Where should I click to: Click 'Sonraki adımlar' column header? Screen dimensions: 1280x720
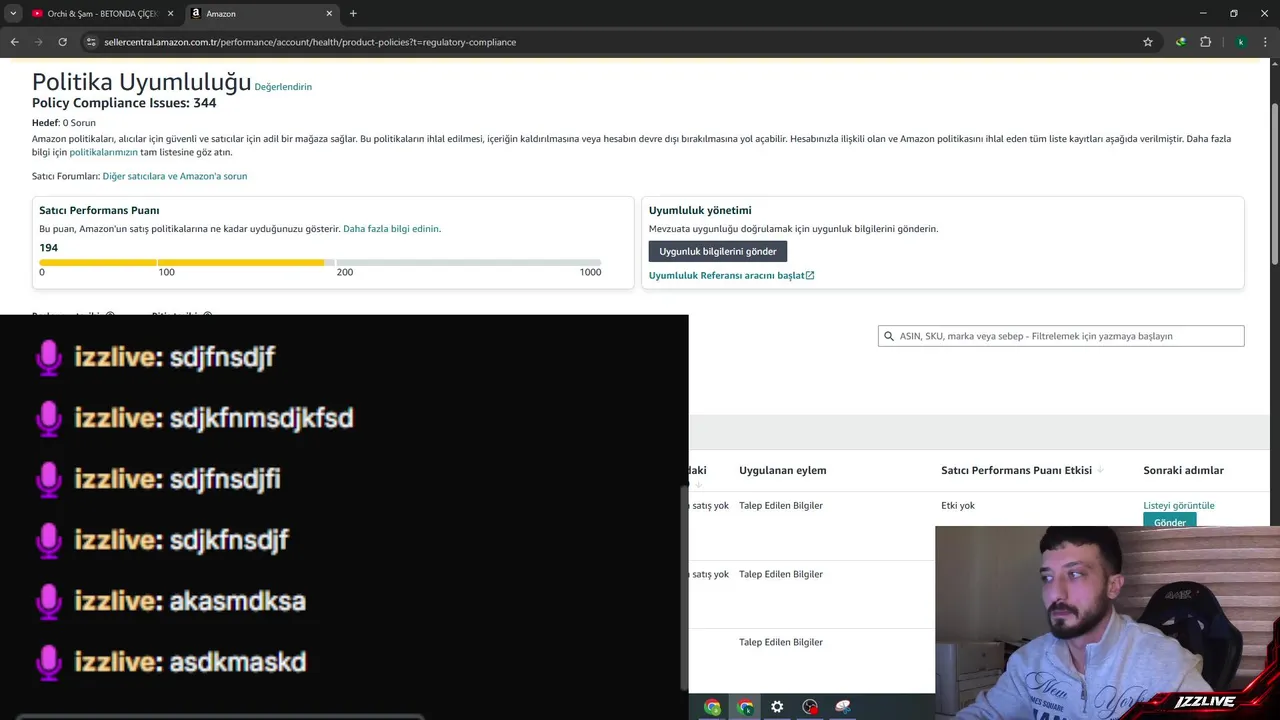(x=1183, y=470)
